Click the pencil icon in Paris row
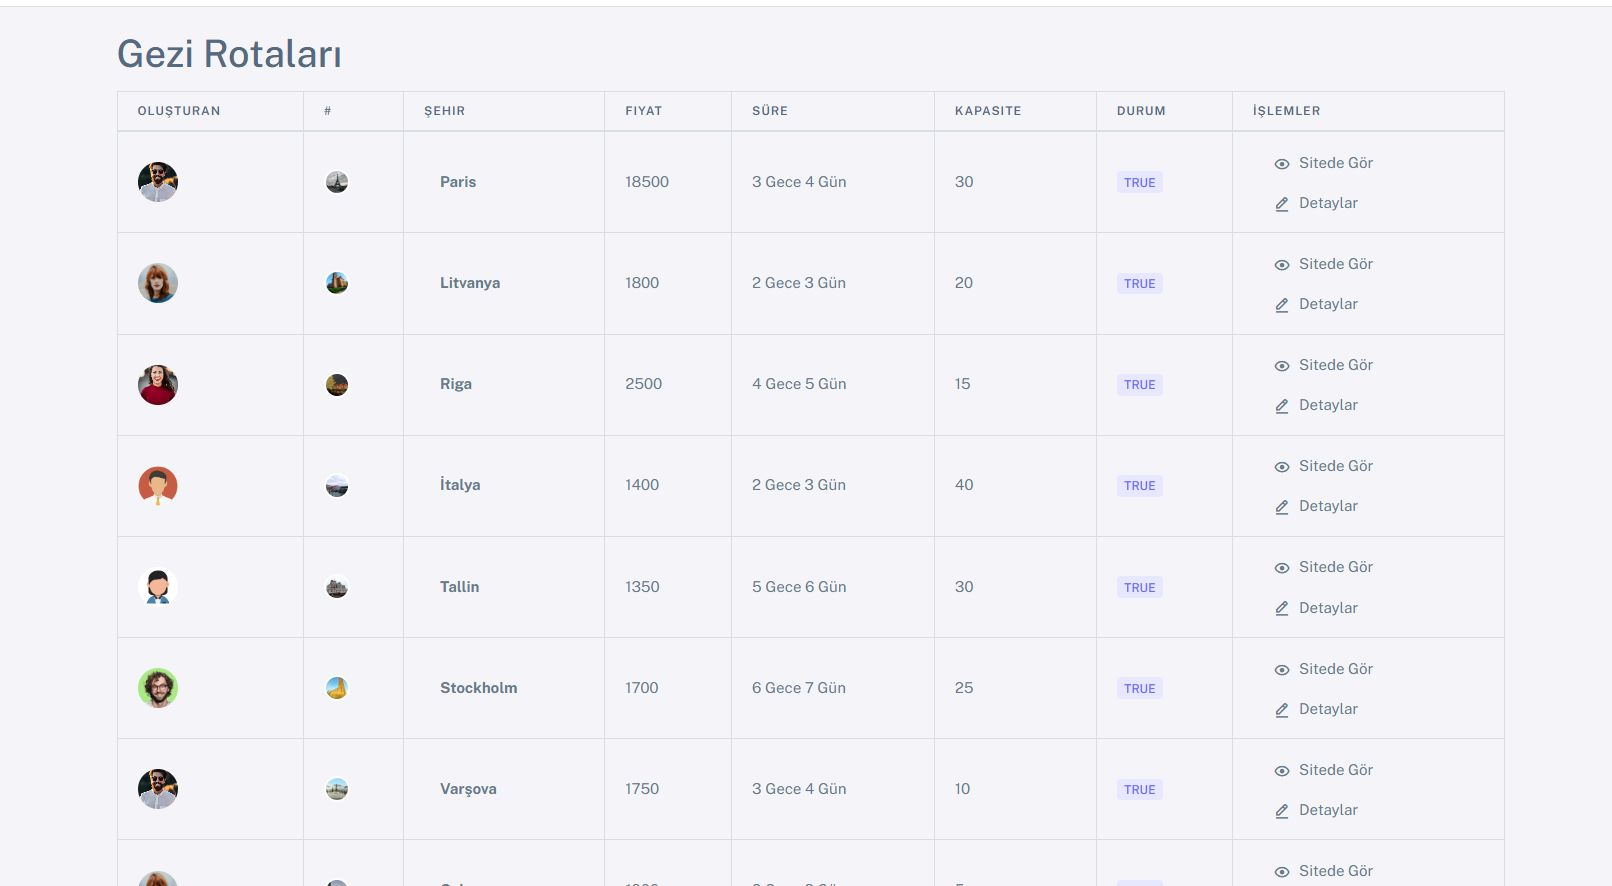The height and width of the screenshot is (886, 1612). click(x=1281, y=204)
